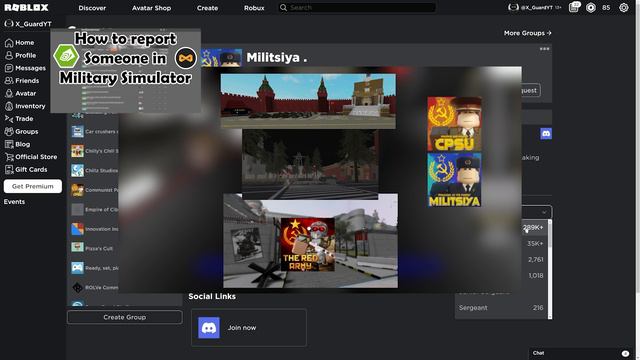Screen dimensions: 640x360
Task: Click the X_GuardYT avatar in sidebar
Action: tap(9, 24)
